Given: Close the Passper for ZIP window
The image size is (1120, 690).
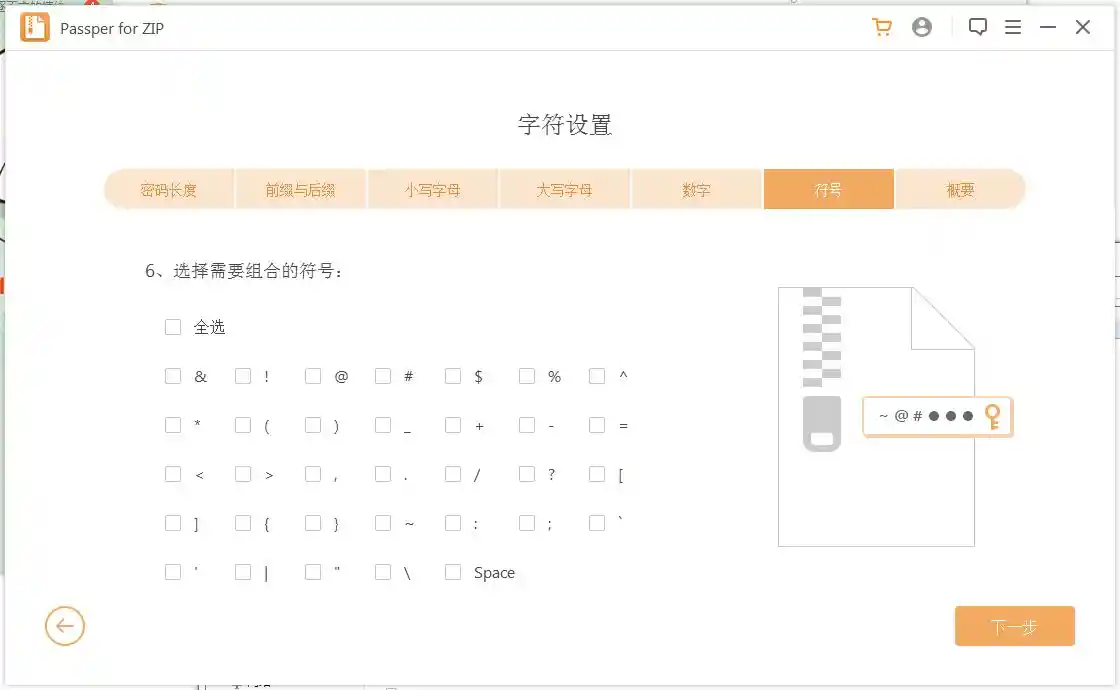Looking at the screenshot, I should point(1083,27).
